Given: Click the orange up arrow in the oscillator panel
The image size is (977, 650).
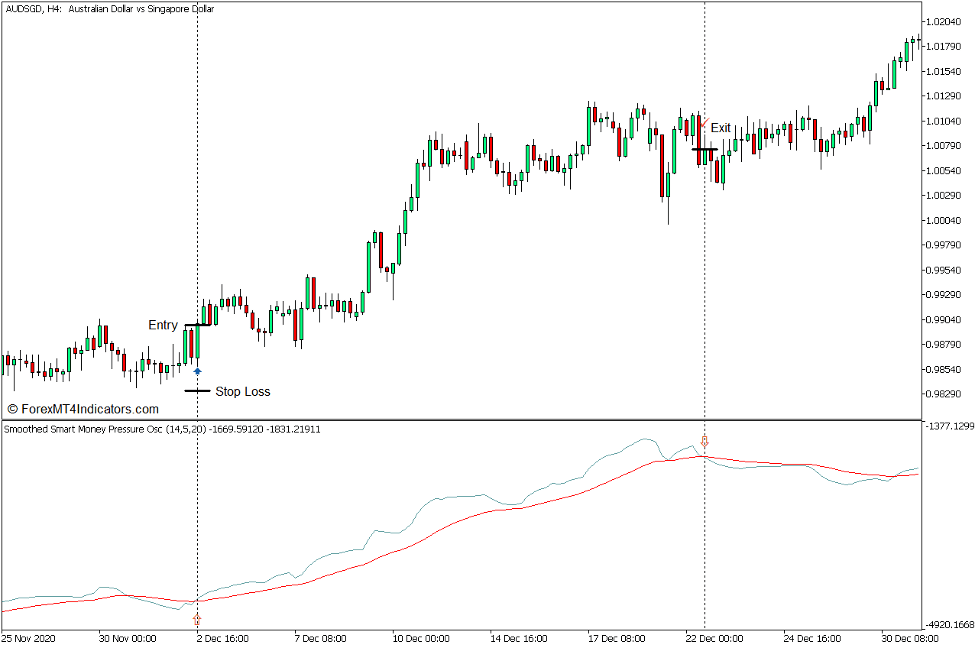Looking at the screenshot, I should pyautogui.click(x=197, y=620).
